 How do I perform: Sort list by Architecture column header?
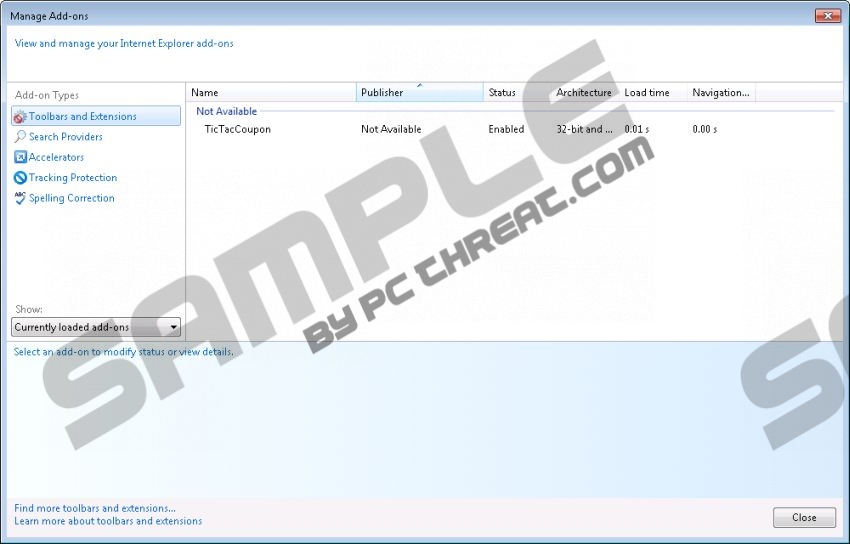pos(584,93)
